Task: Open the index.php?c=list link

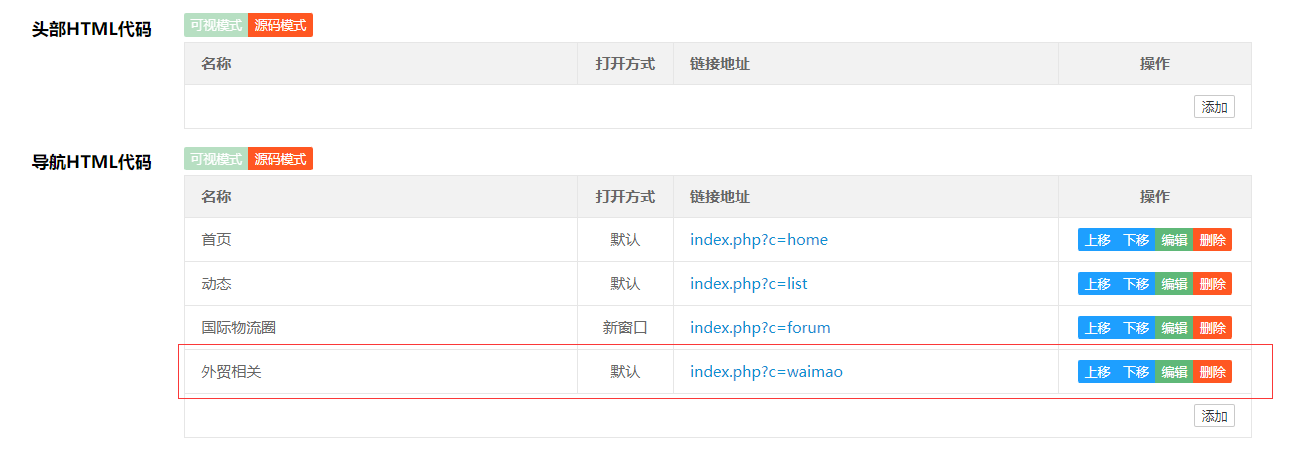Action: [748, 284]
